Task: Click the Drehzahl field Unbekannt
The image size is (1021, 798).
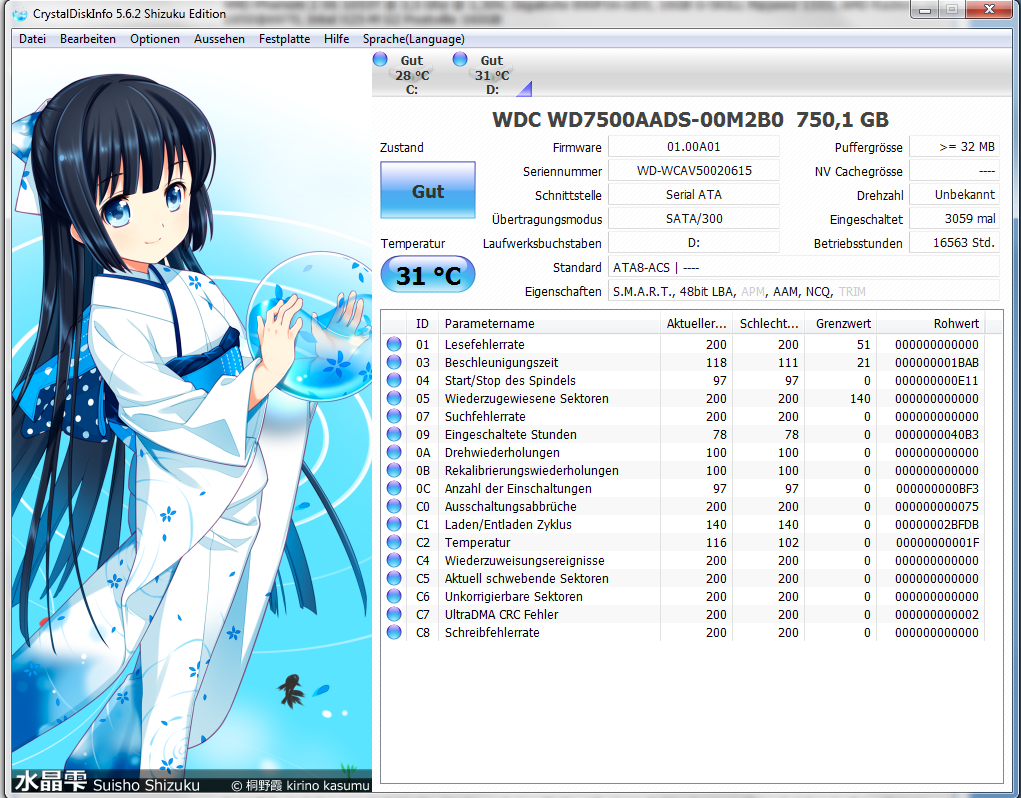Action: coord(954,195)
